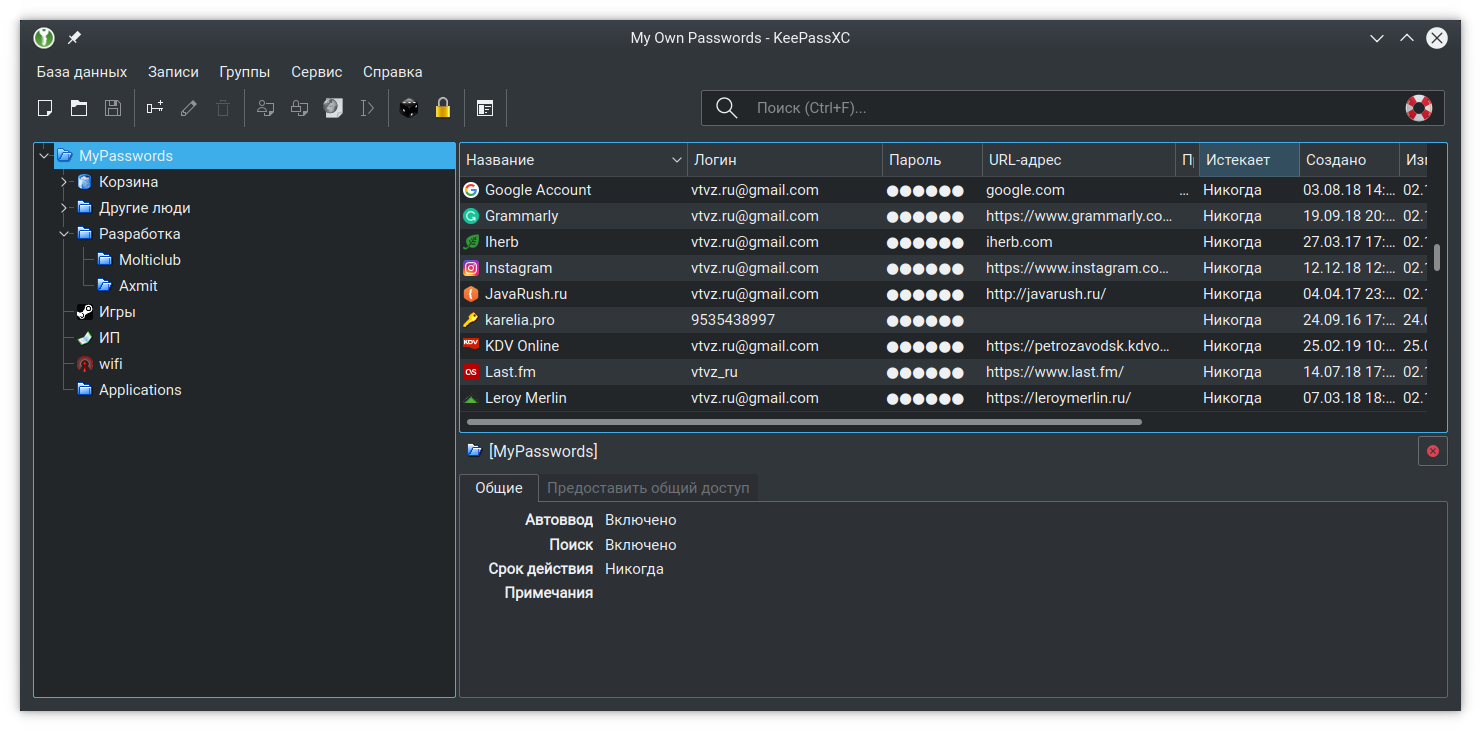Sort by the Истекает column header

[x=1249, y=160]
